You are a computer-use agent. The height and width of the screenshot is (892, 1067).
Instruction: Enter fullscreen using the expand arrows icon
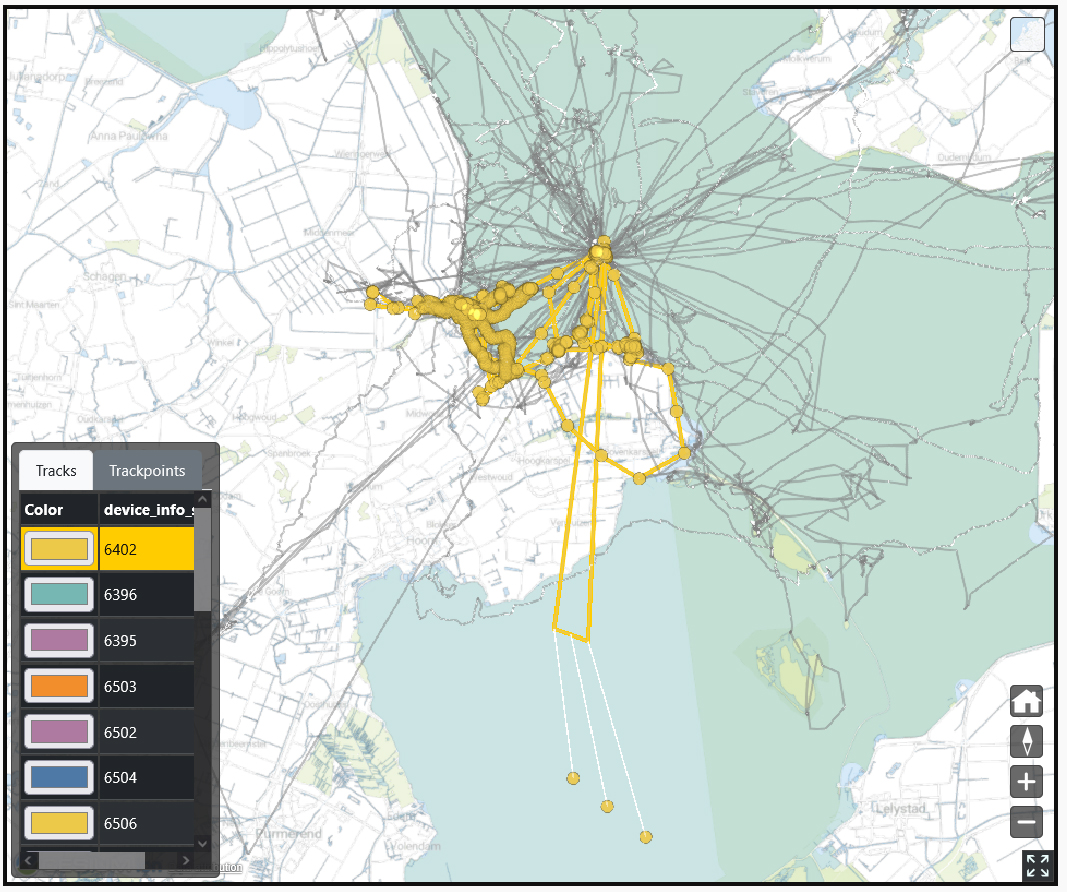[x=1038, y=866]
